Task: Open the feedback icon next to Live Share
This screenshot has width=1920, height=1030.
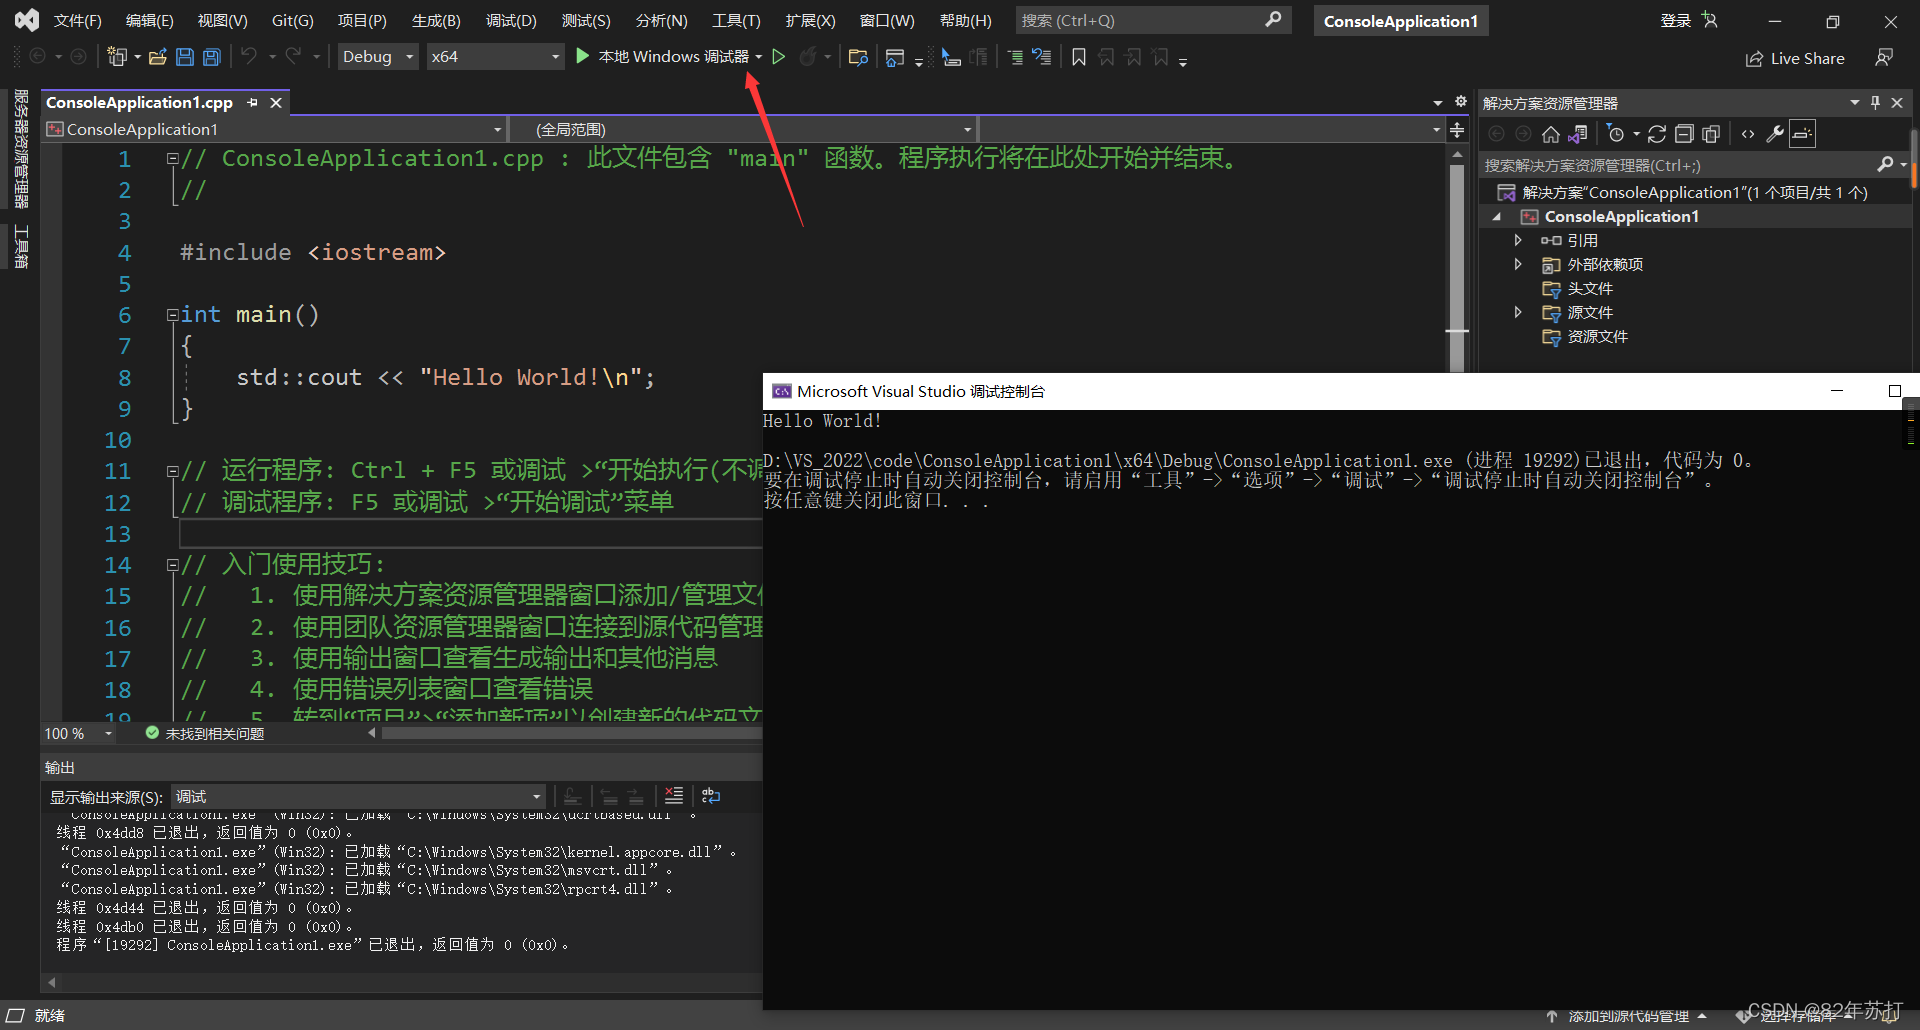Action: (x=1884, y=58)
